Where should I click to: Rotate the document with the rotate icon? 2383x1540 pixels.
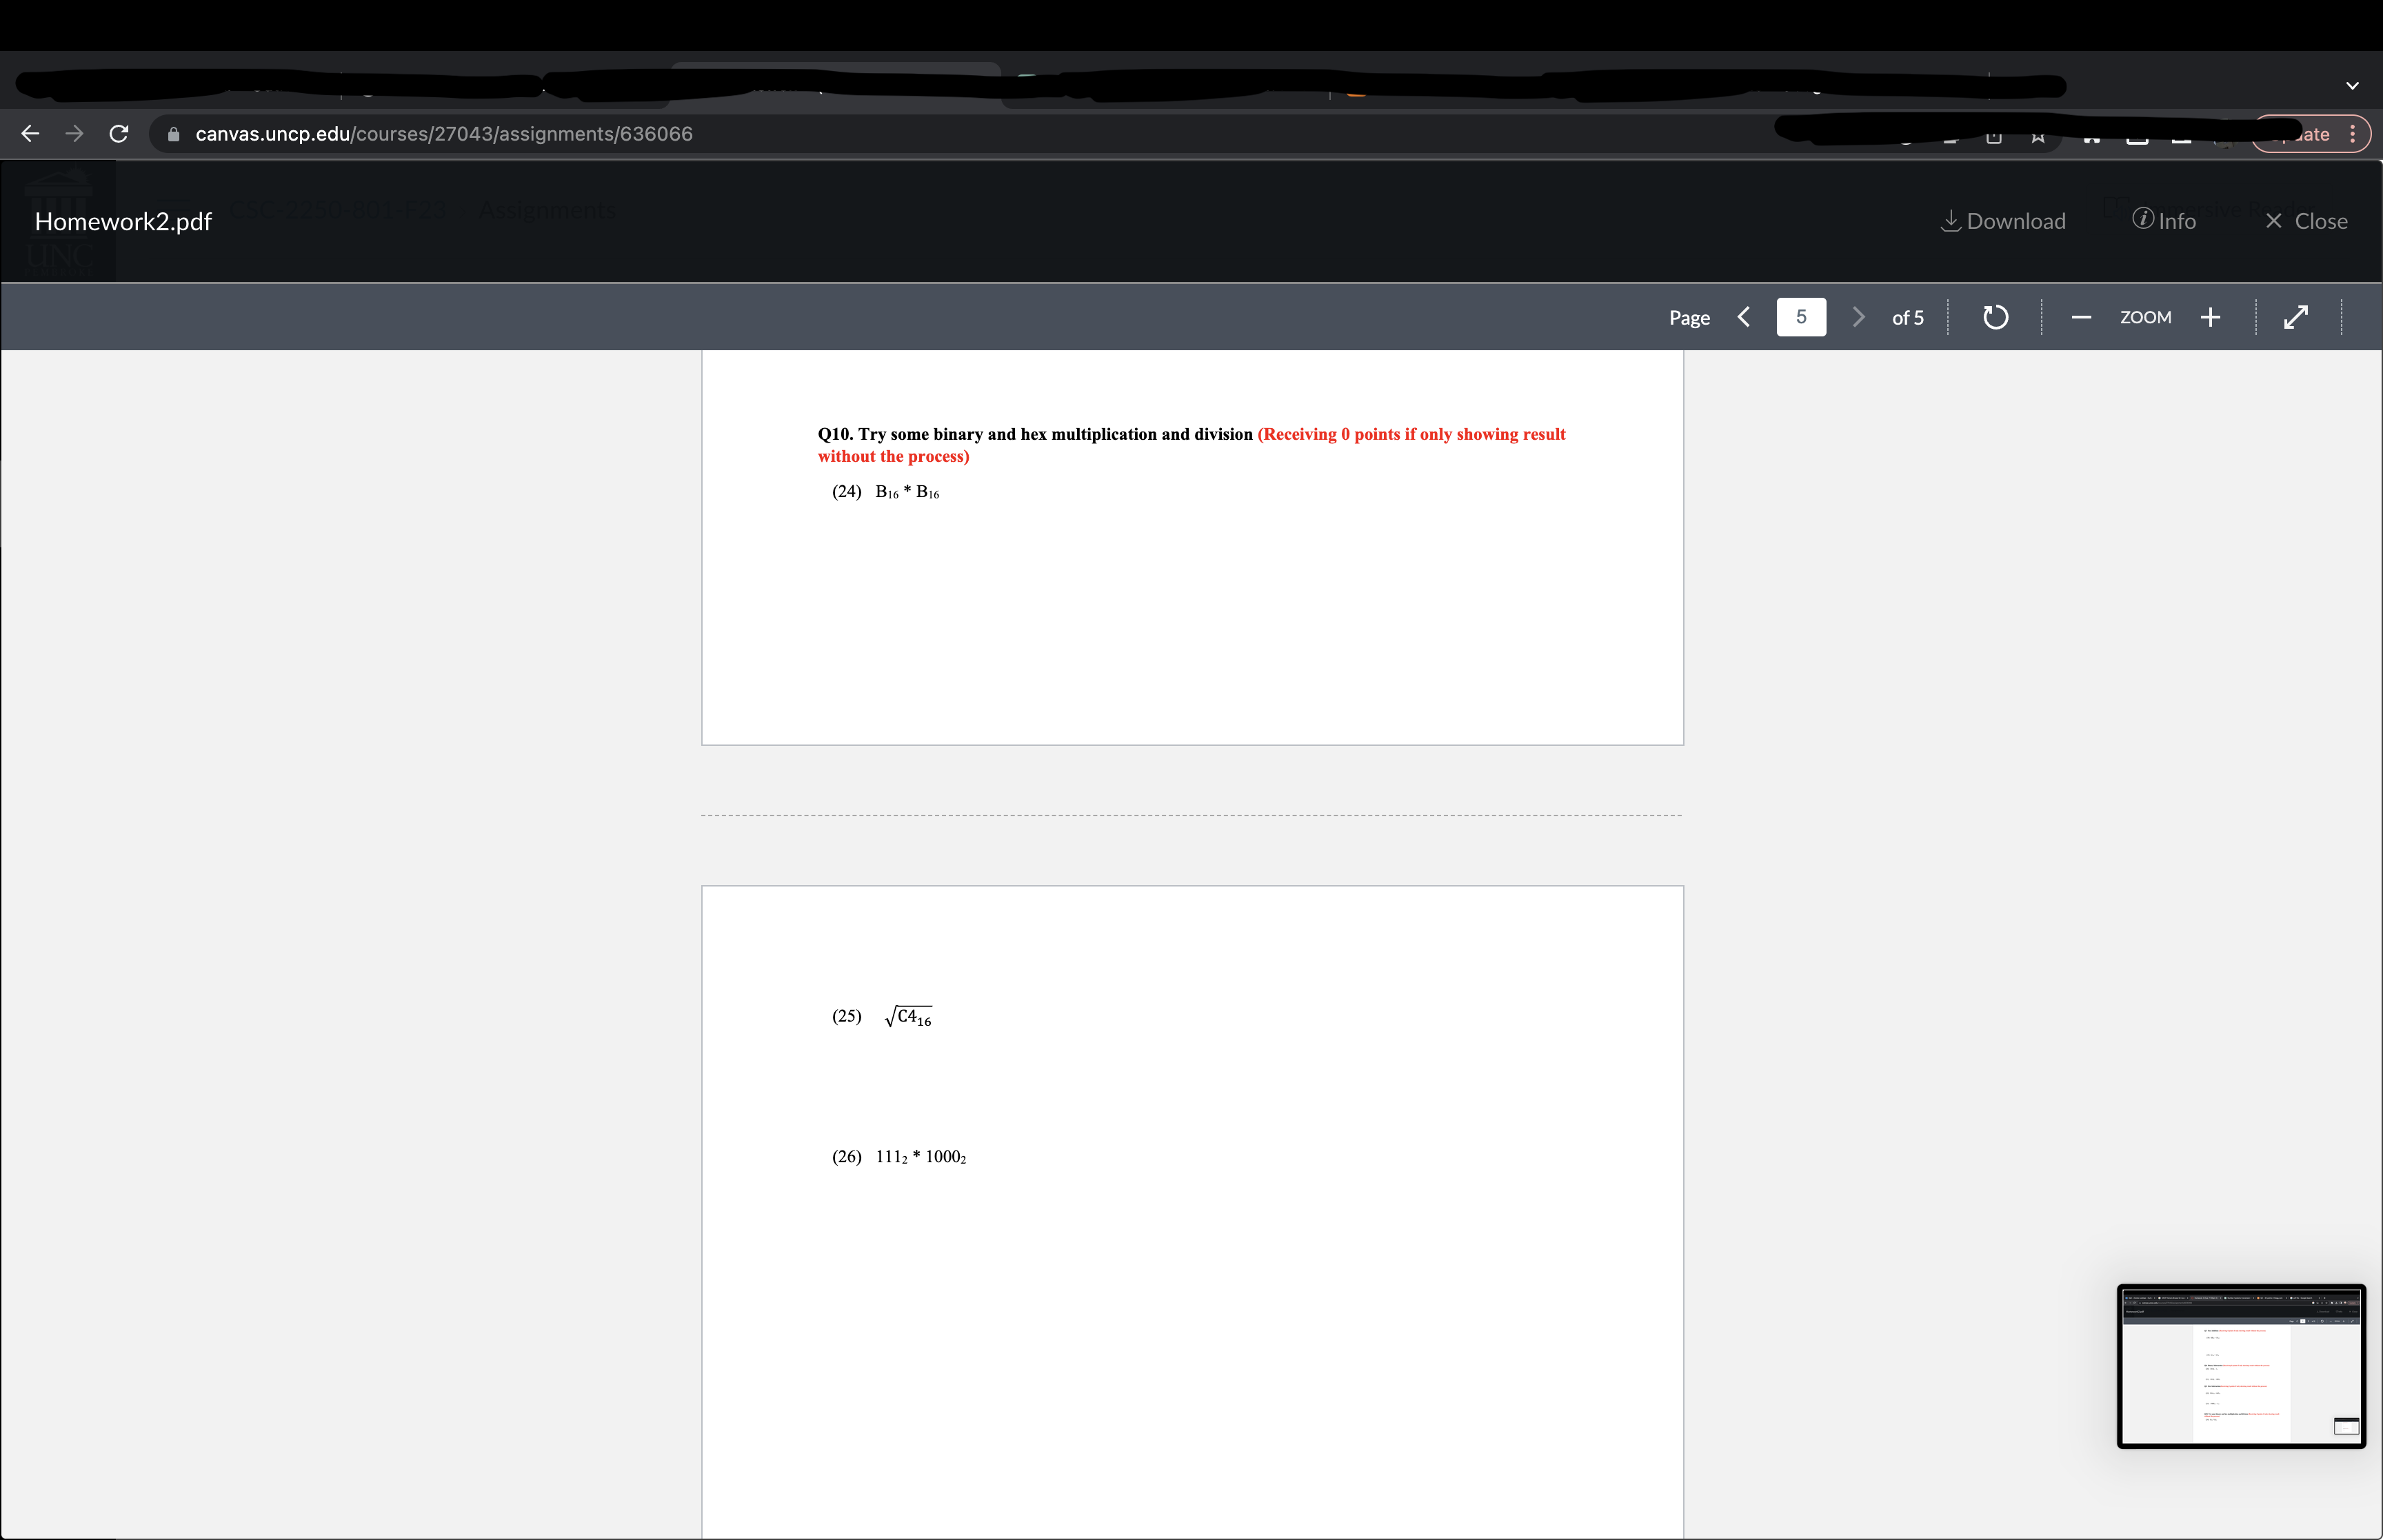click(x=1995, y=317)
